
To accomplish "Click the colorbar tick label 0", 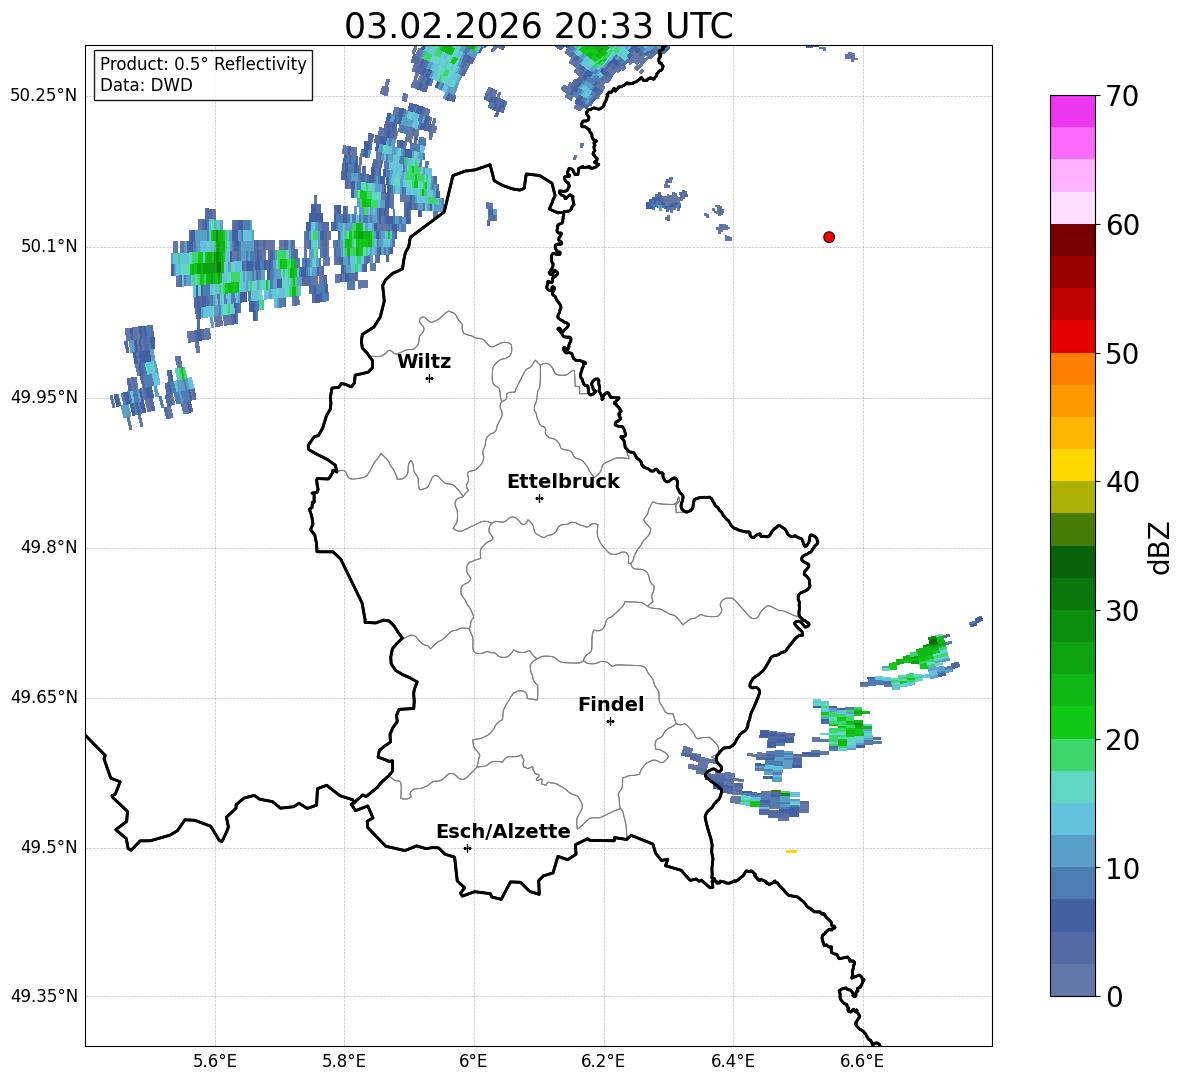I will (x=1114, y=996).
